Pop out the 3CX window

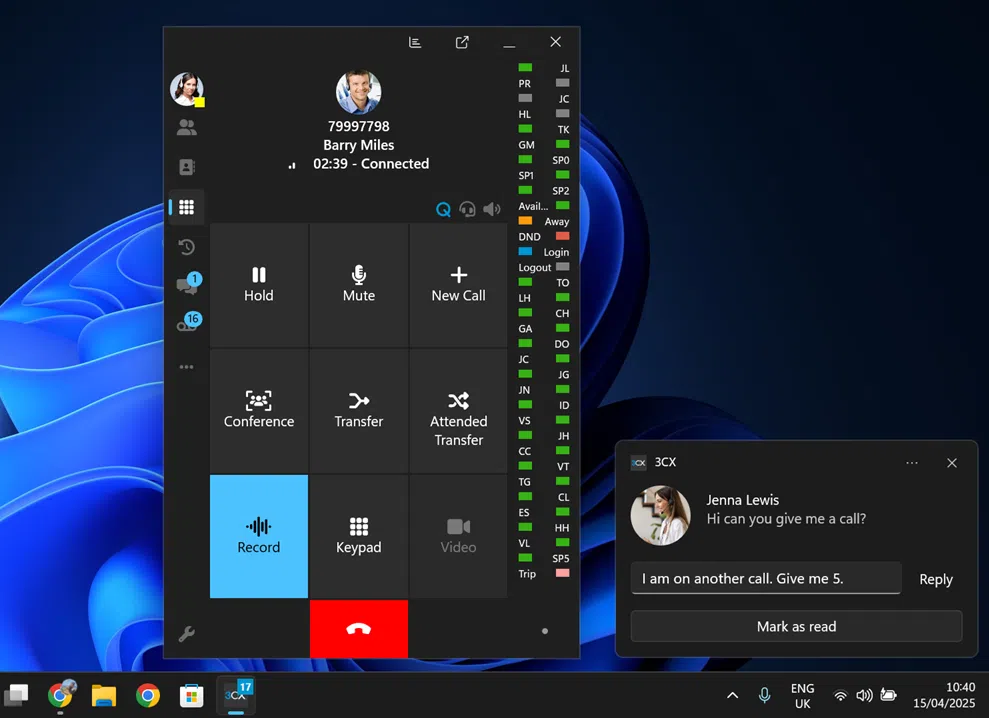pyautogui.click(x=462, y=42)
